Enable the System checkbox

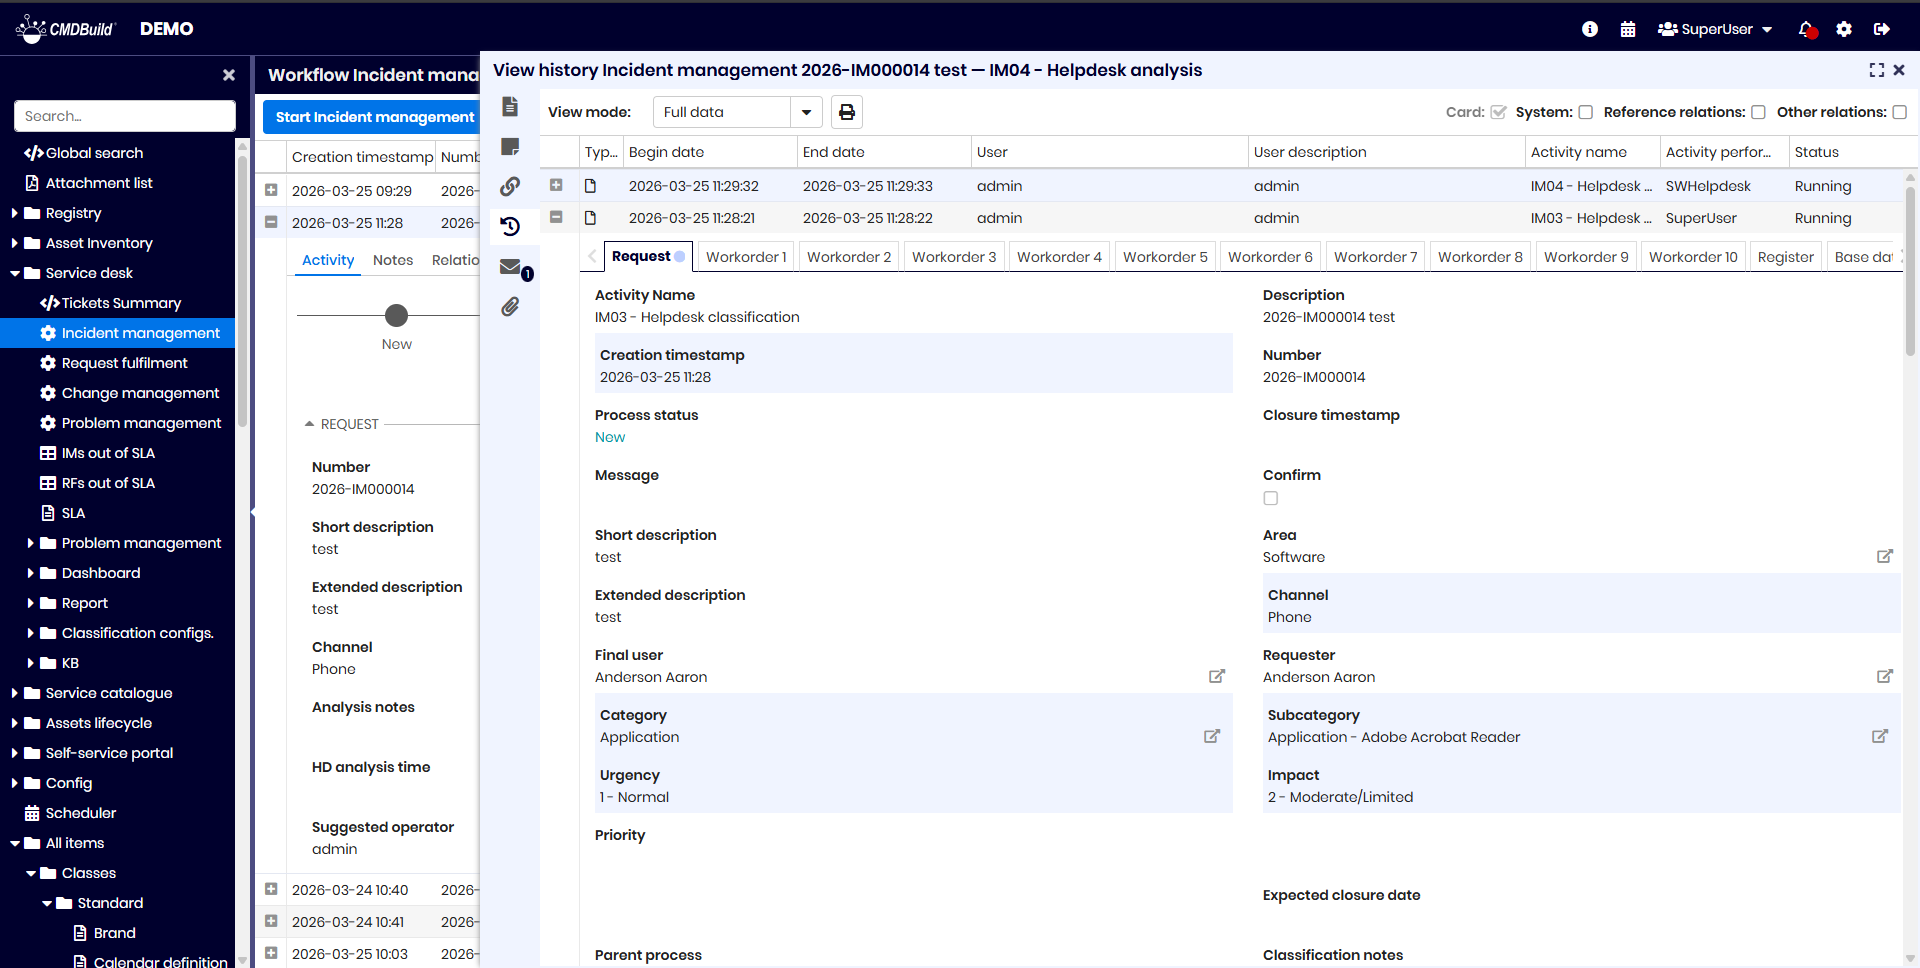pyautogui.click(x=1585, y=112)
